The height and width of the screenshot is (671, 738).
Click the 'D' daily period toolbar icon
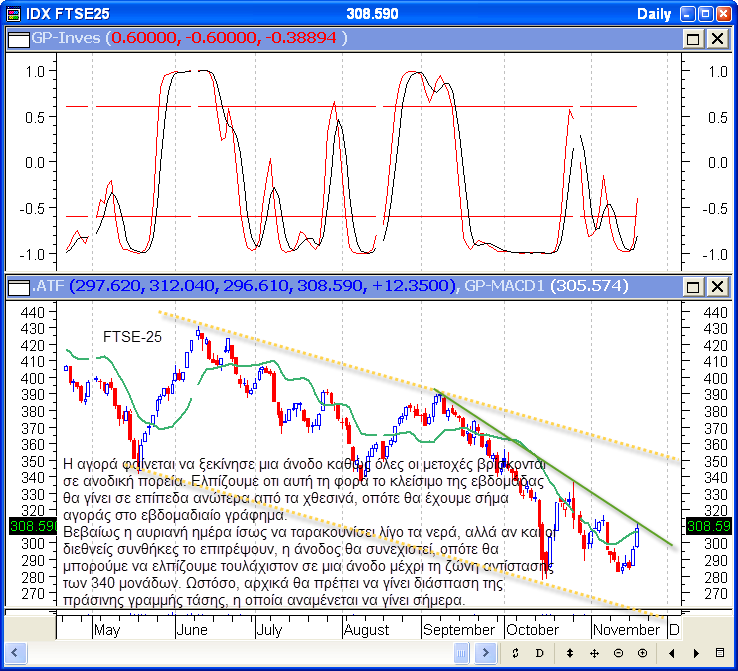[539, 653]
